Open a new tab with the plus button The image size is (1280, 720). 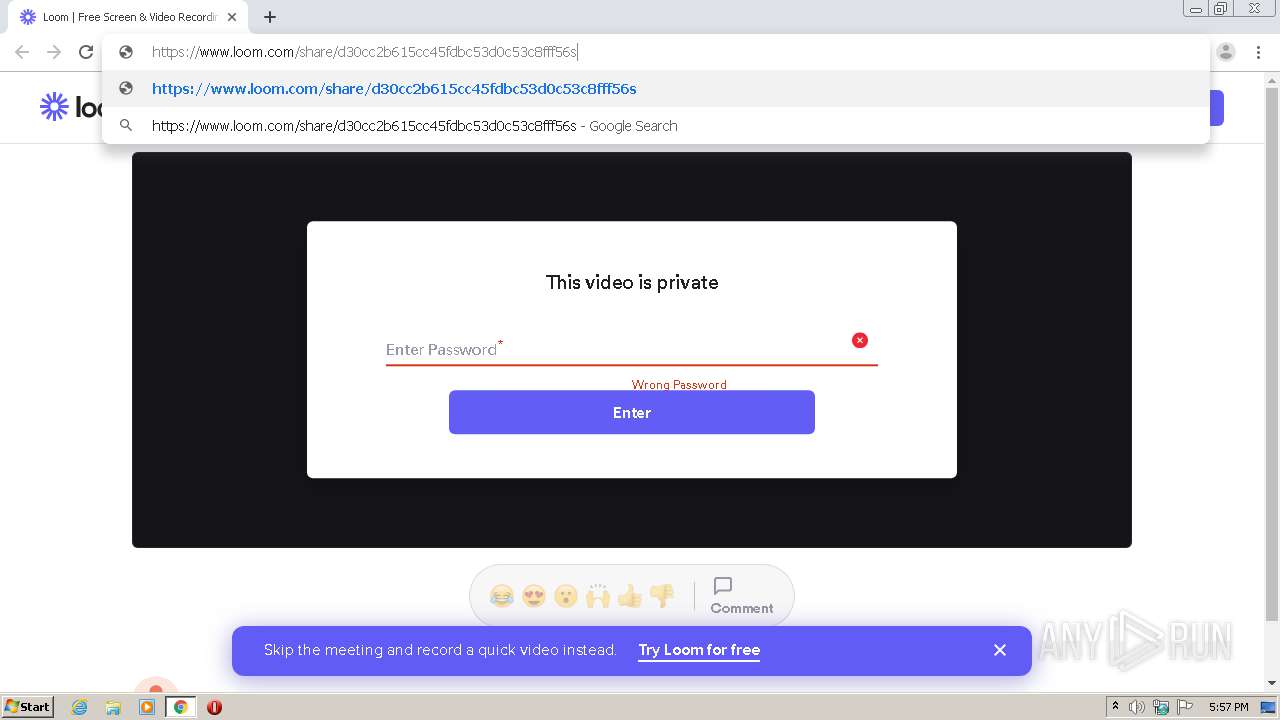(x=270, y=17)
